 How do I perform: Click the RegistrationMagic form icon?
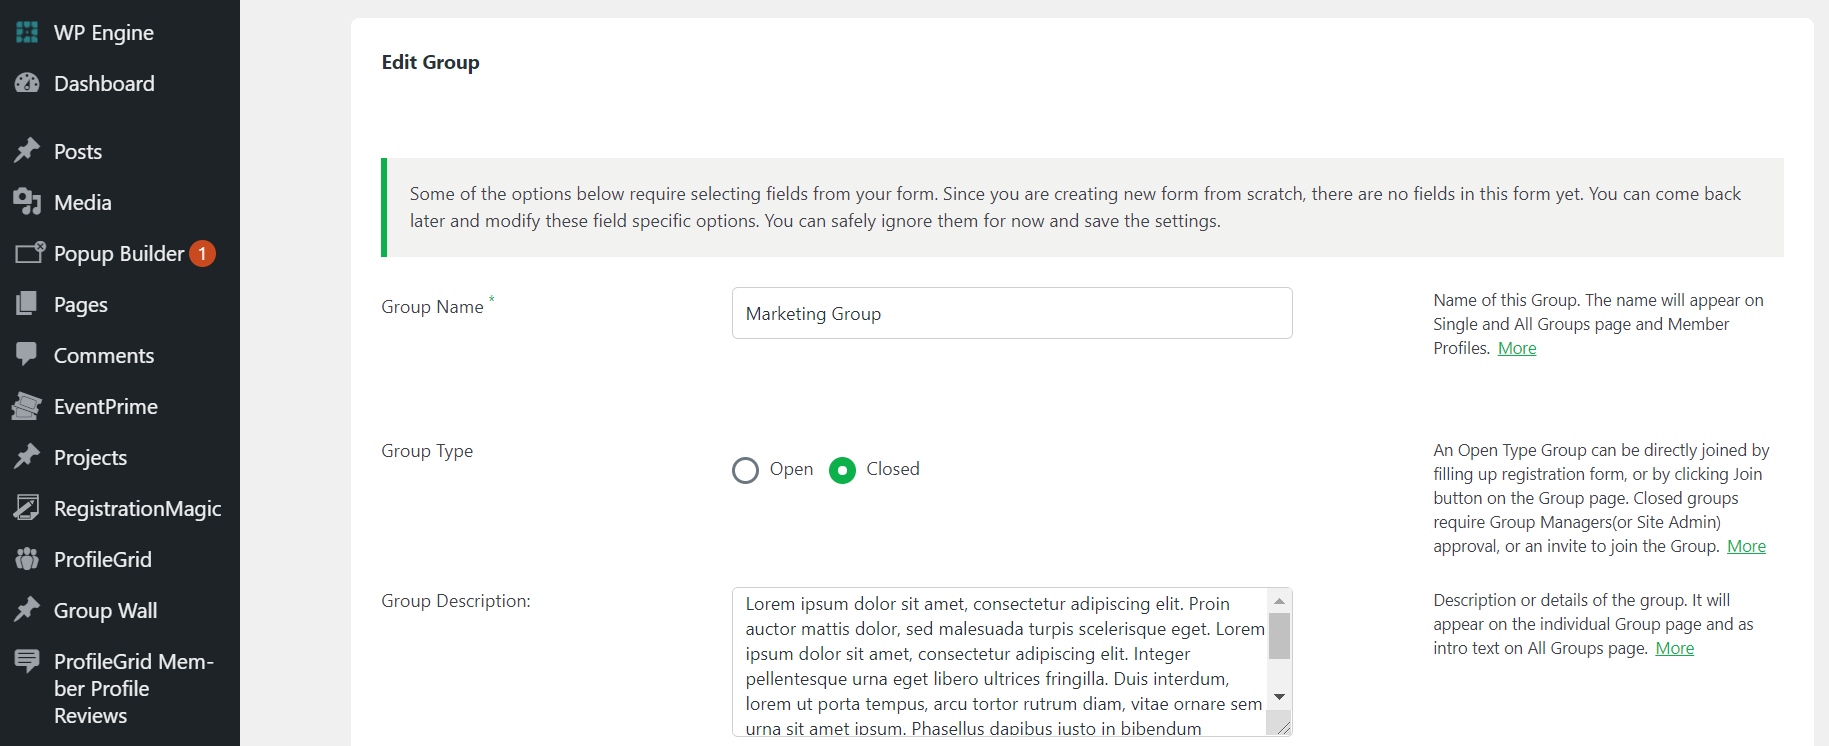pyautogui.click(x=27, y=508)
